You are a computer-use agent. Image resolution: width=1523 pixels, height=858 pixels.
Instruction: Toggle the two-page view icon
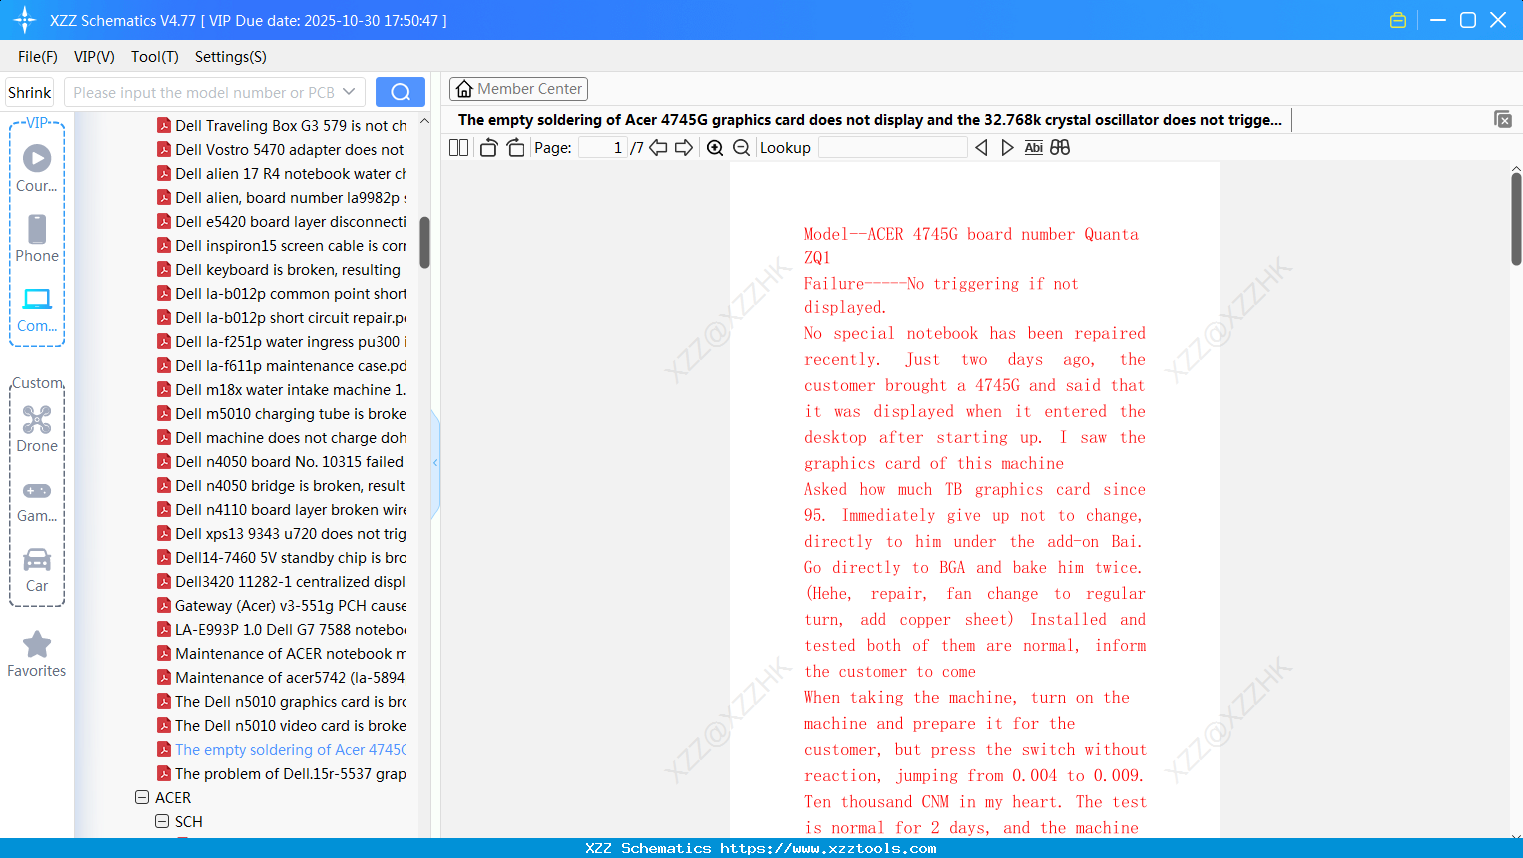pos(458,147)
